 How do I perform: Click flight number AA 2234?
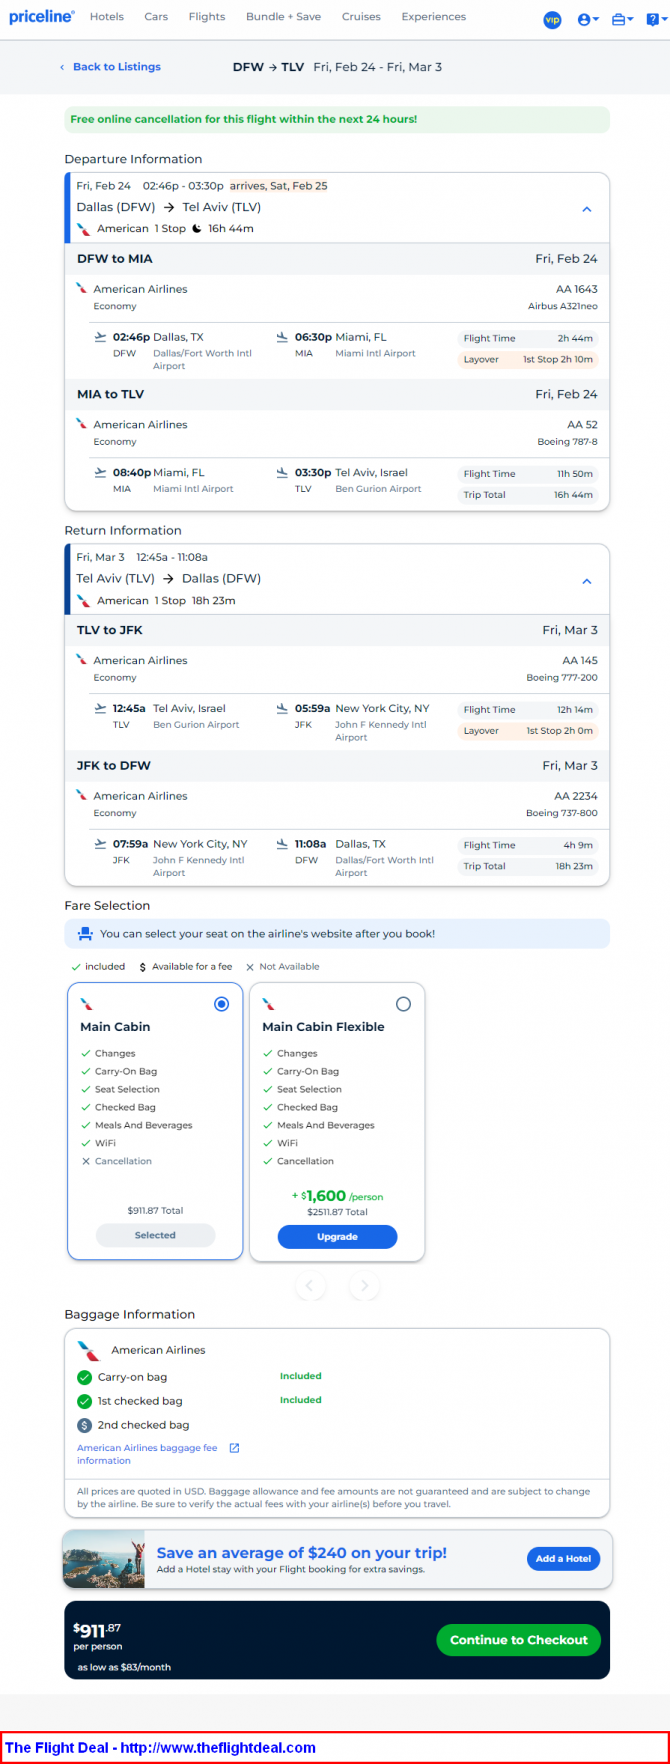pyautogui.click(x=576, y=796)
